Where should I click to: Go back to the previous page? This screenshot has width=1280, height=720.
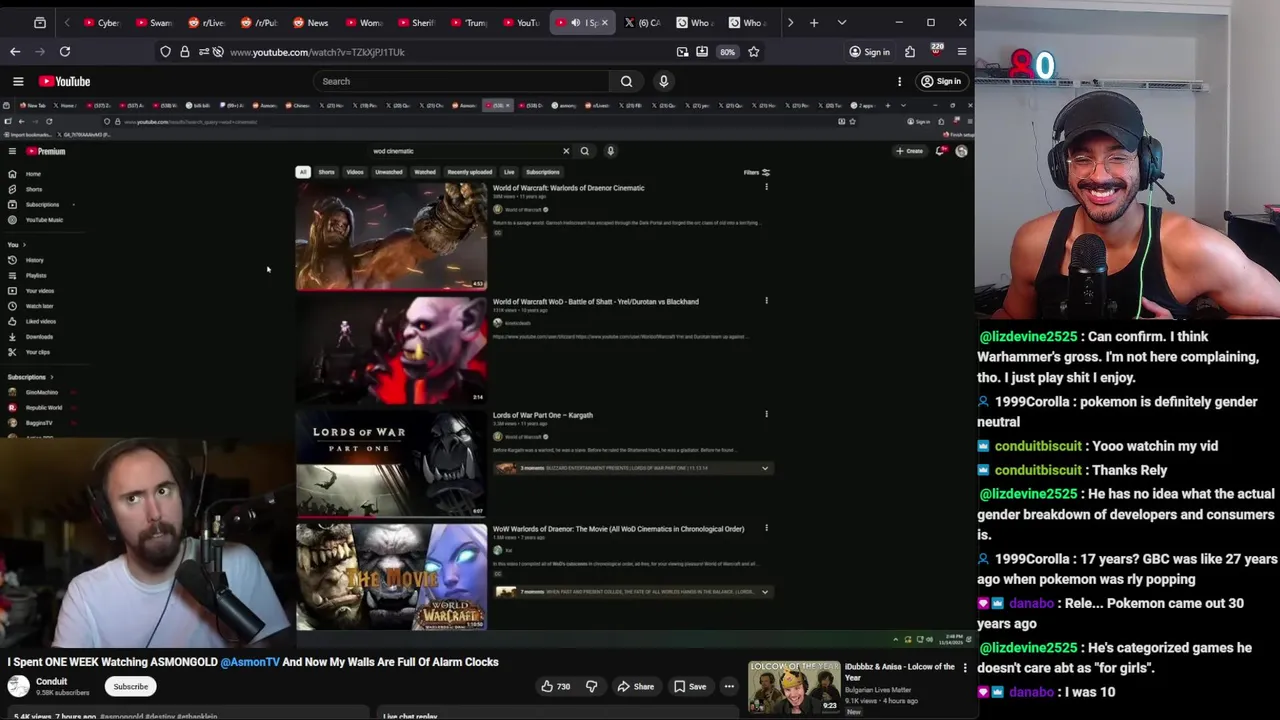15,51
